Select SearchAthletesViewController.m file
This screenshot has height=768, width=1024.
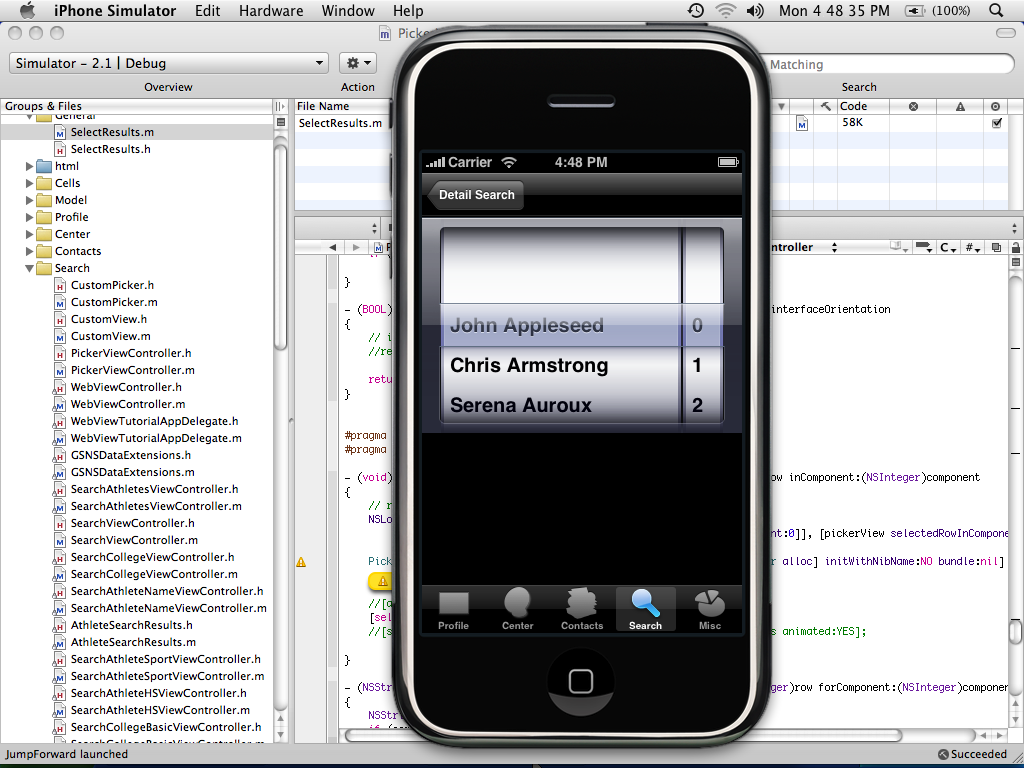156,506
